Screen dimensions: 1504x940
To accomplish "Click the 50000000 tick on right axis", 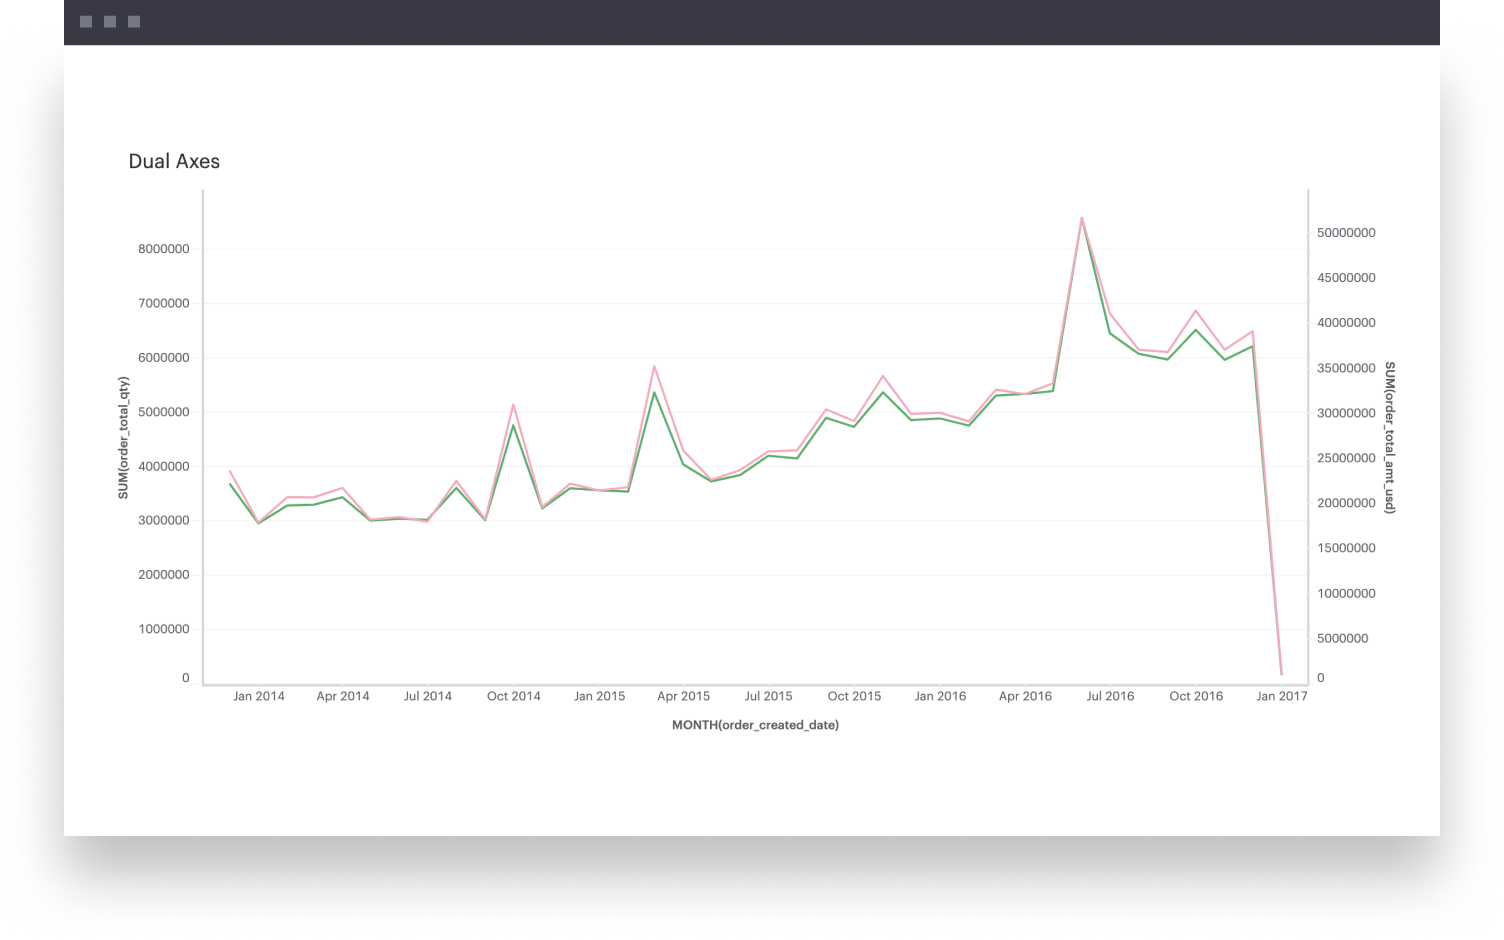I will point(1346,233).
